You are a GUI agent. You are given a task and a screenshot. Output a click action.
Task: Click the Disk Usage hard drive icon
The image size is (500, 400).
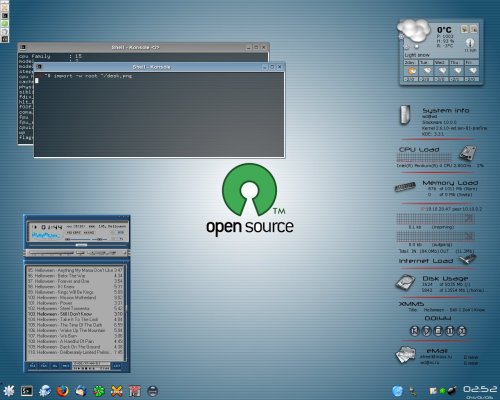coord(405,282)
